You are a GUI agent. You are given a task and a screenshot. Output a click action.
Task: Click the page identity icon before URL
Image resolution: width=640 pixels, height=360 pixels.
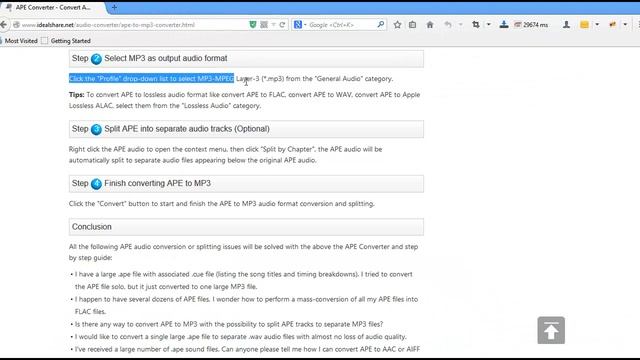coord(16,25)
